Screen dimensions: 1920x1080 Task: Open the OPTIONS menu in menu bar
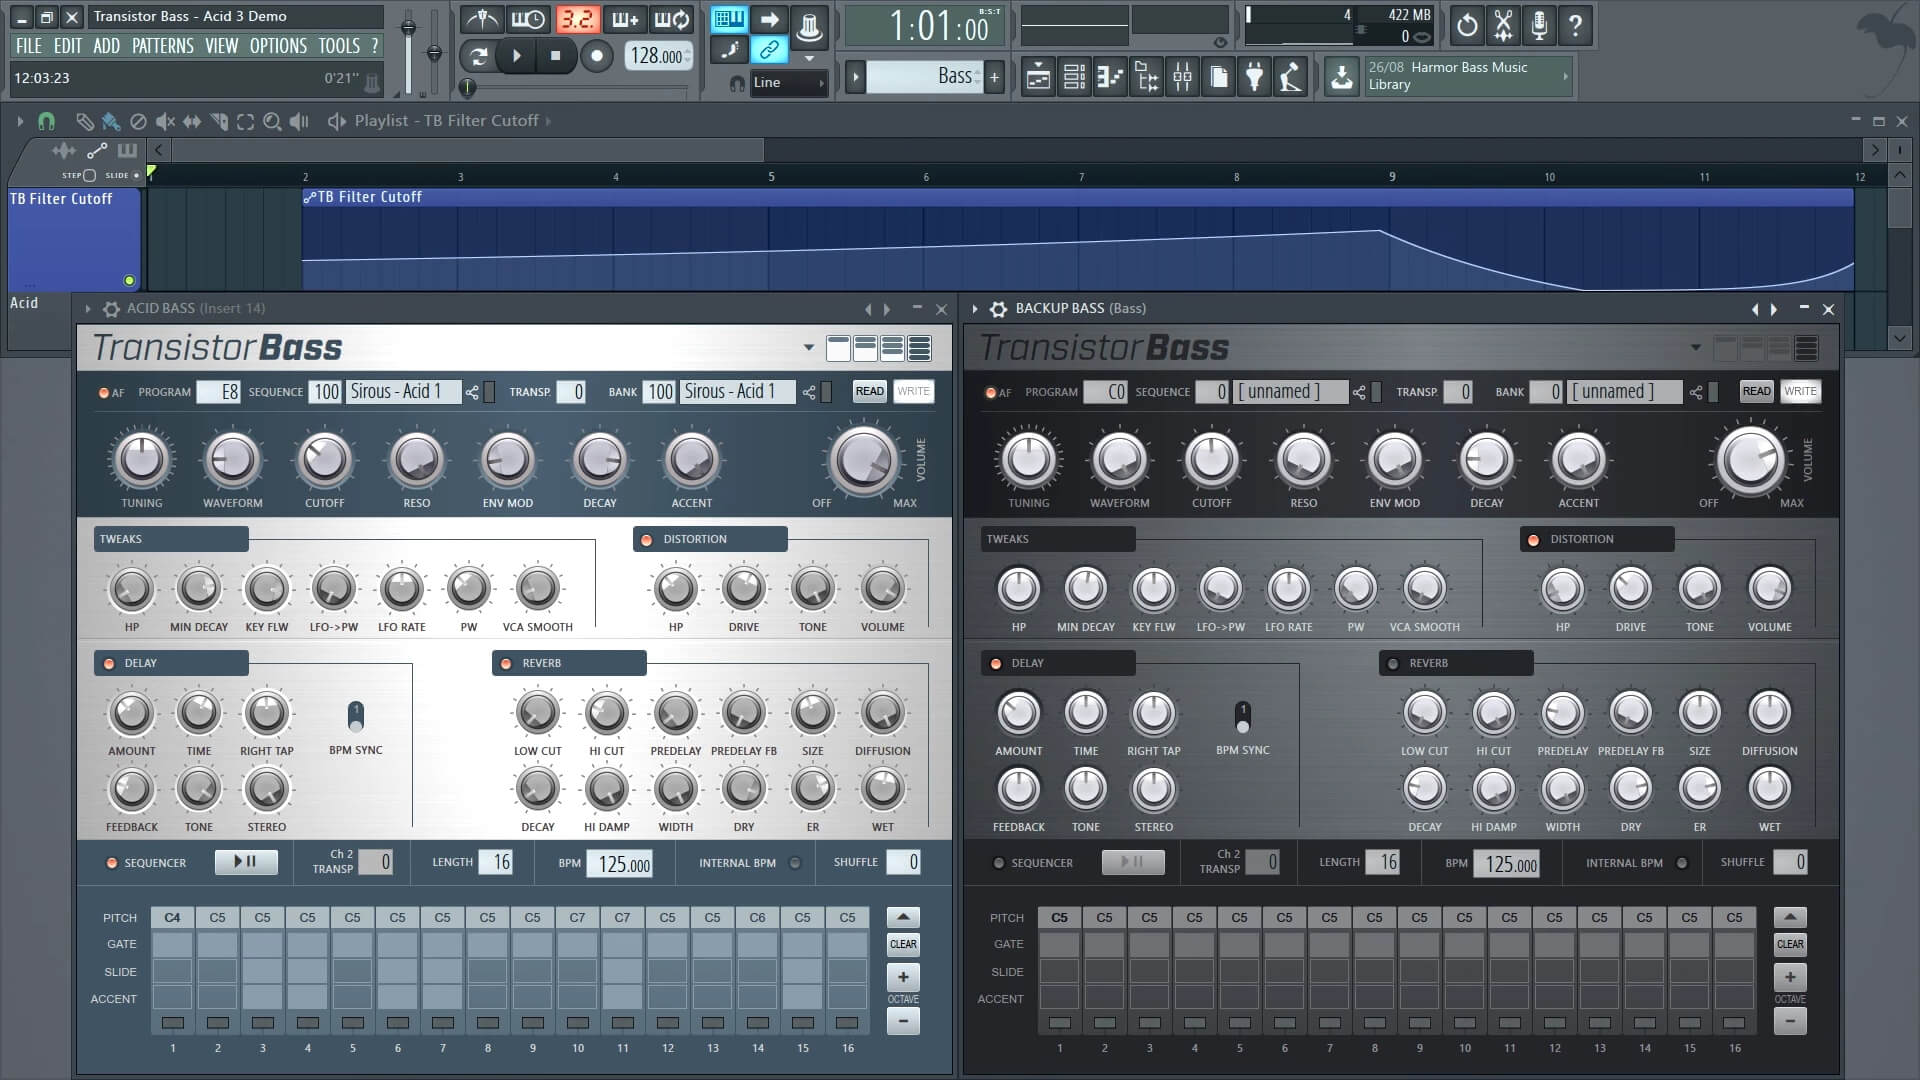click(x=278, y=45)
